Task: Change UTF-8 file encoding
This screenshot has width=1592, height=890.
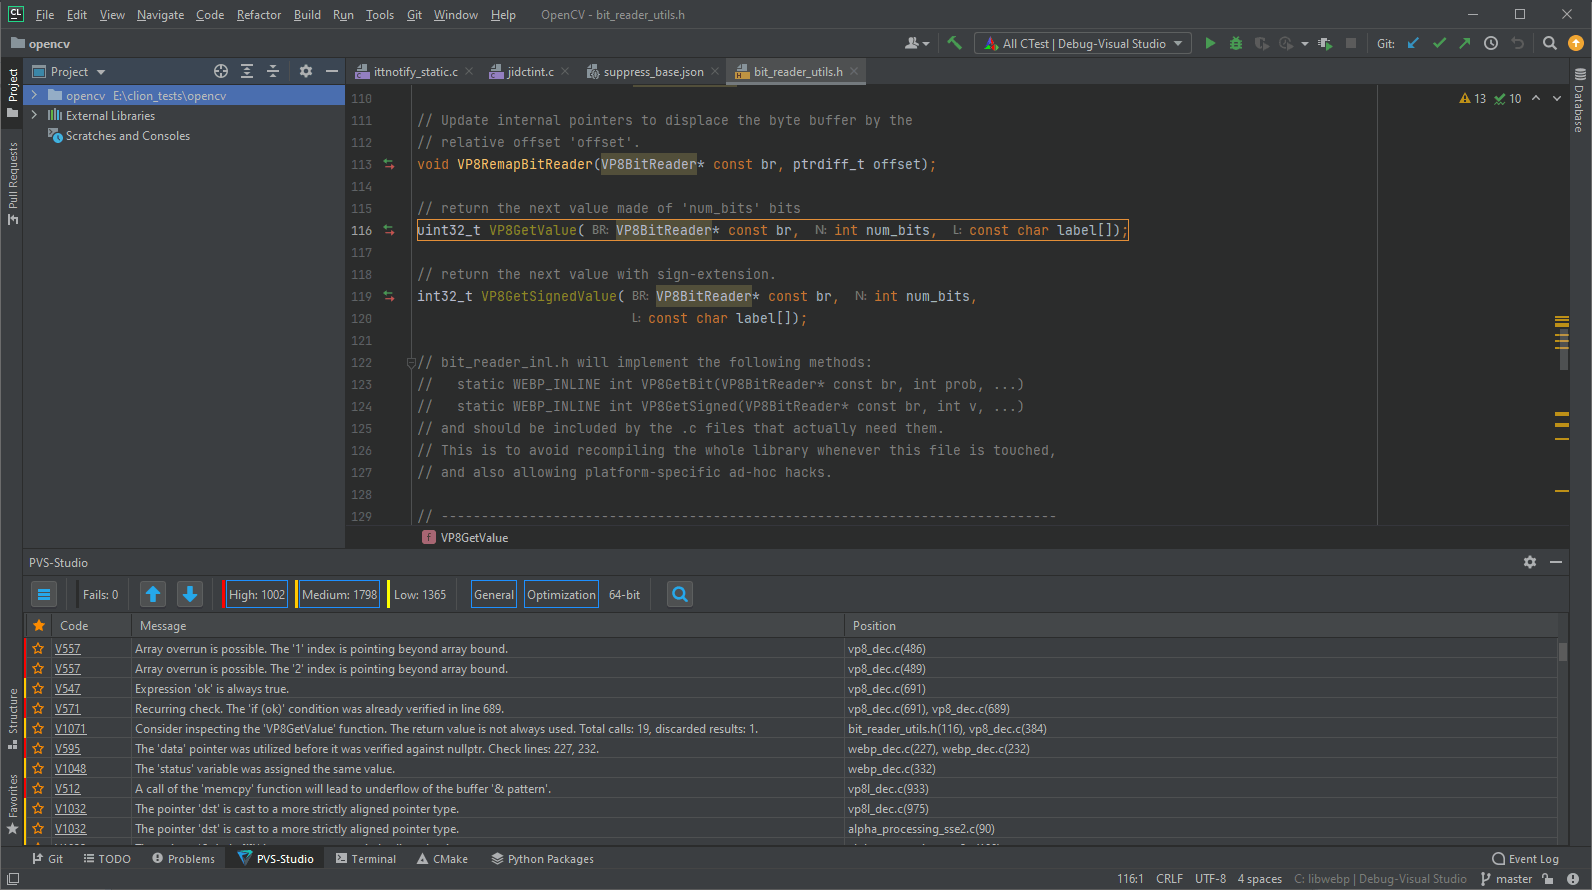Action: (1210, 878)
